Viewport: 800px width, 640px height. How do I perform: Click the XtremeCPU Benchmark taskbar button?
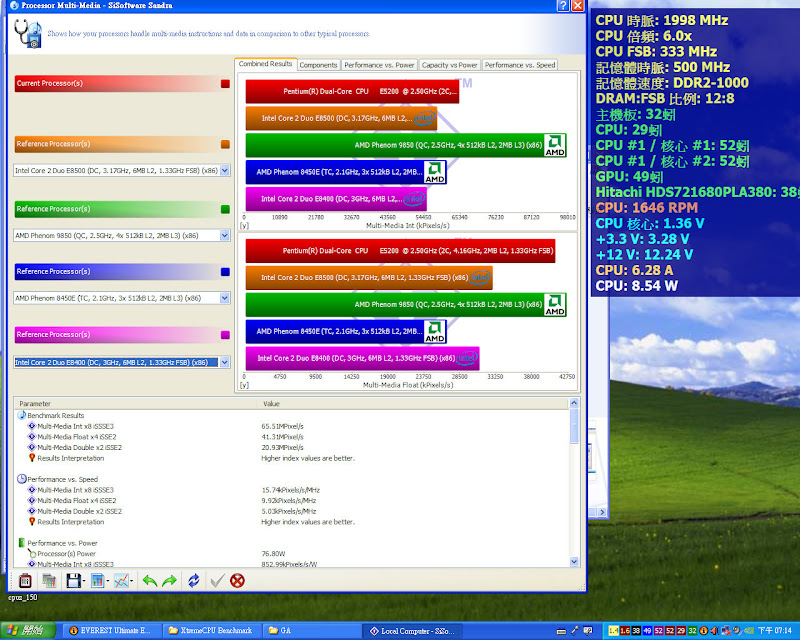[x=211, y=630]
